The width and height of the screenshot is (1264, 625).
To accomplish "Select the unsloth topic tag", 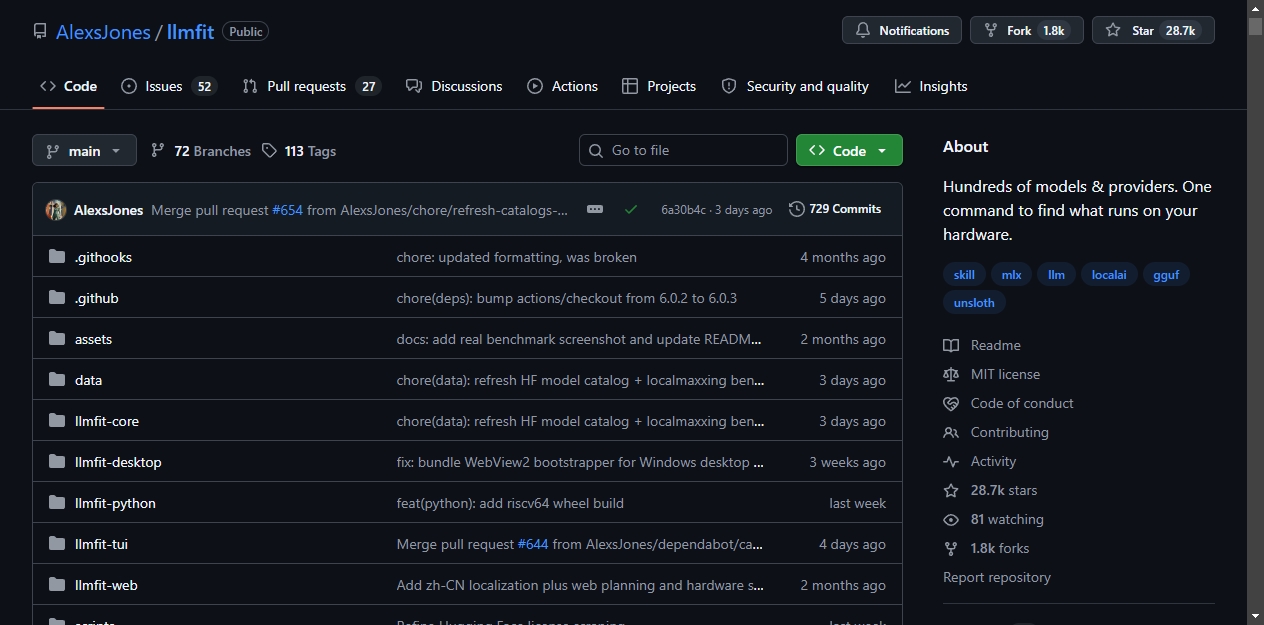I will (974, 302).
